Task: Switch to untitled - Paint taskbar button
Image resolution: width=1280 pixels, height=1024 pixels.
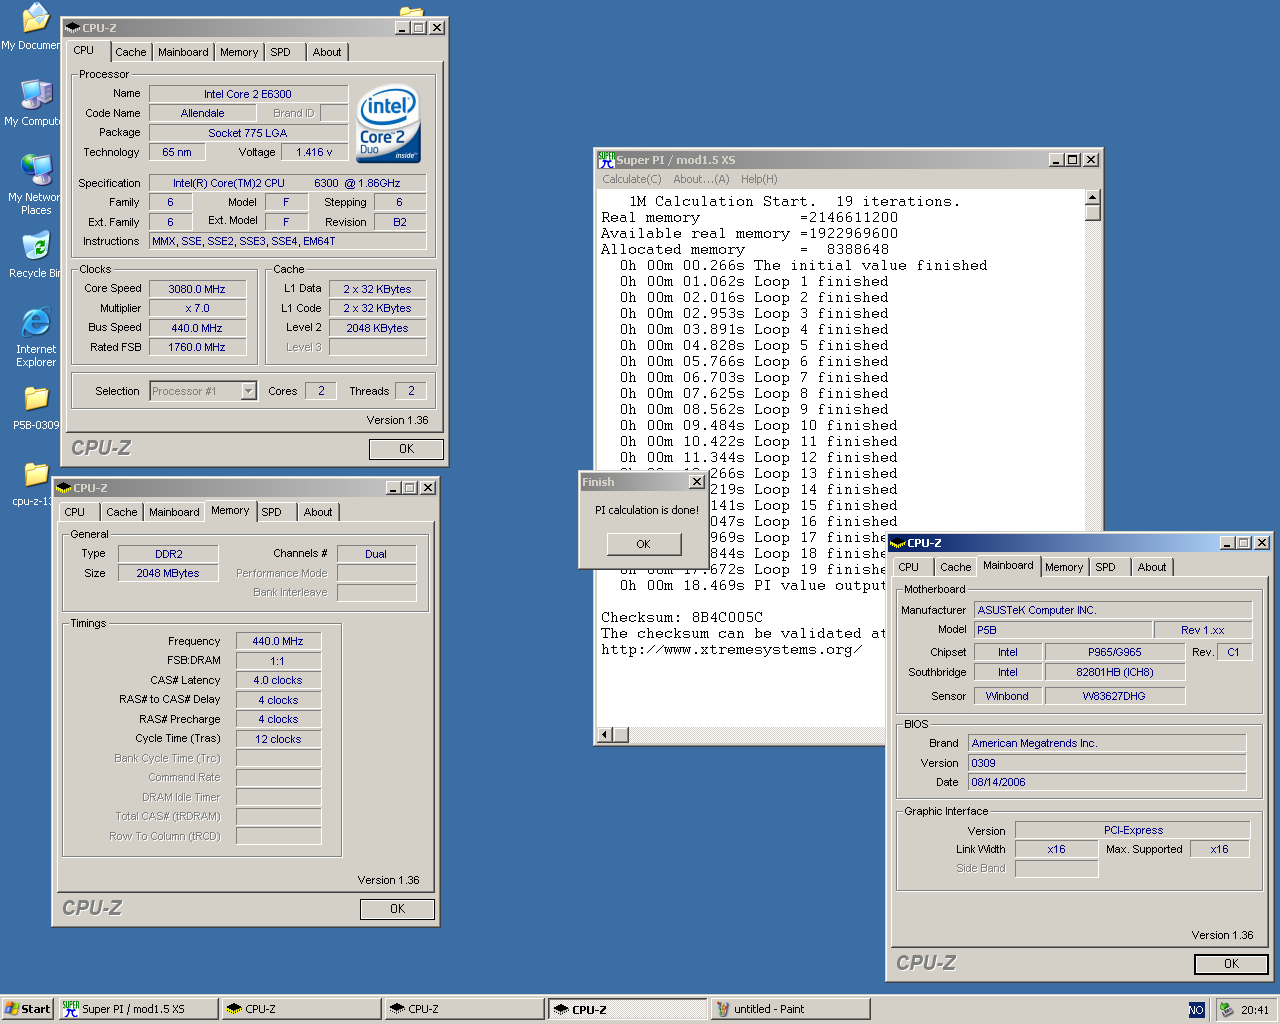Action: click(790, 1009)
